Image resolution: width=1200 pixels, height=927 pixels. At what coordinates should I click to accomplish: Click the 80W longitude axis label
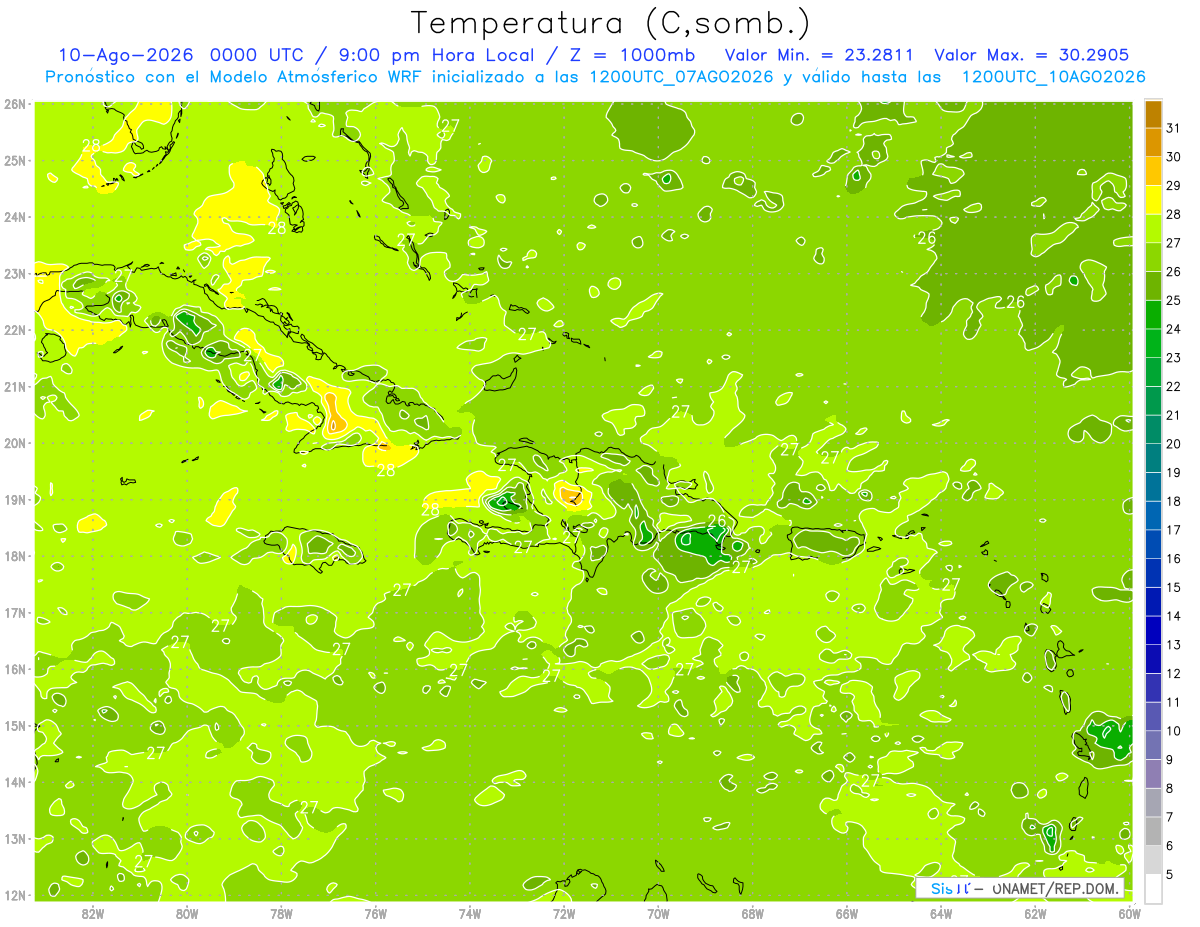click(187, 913)
